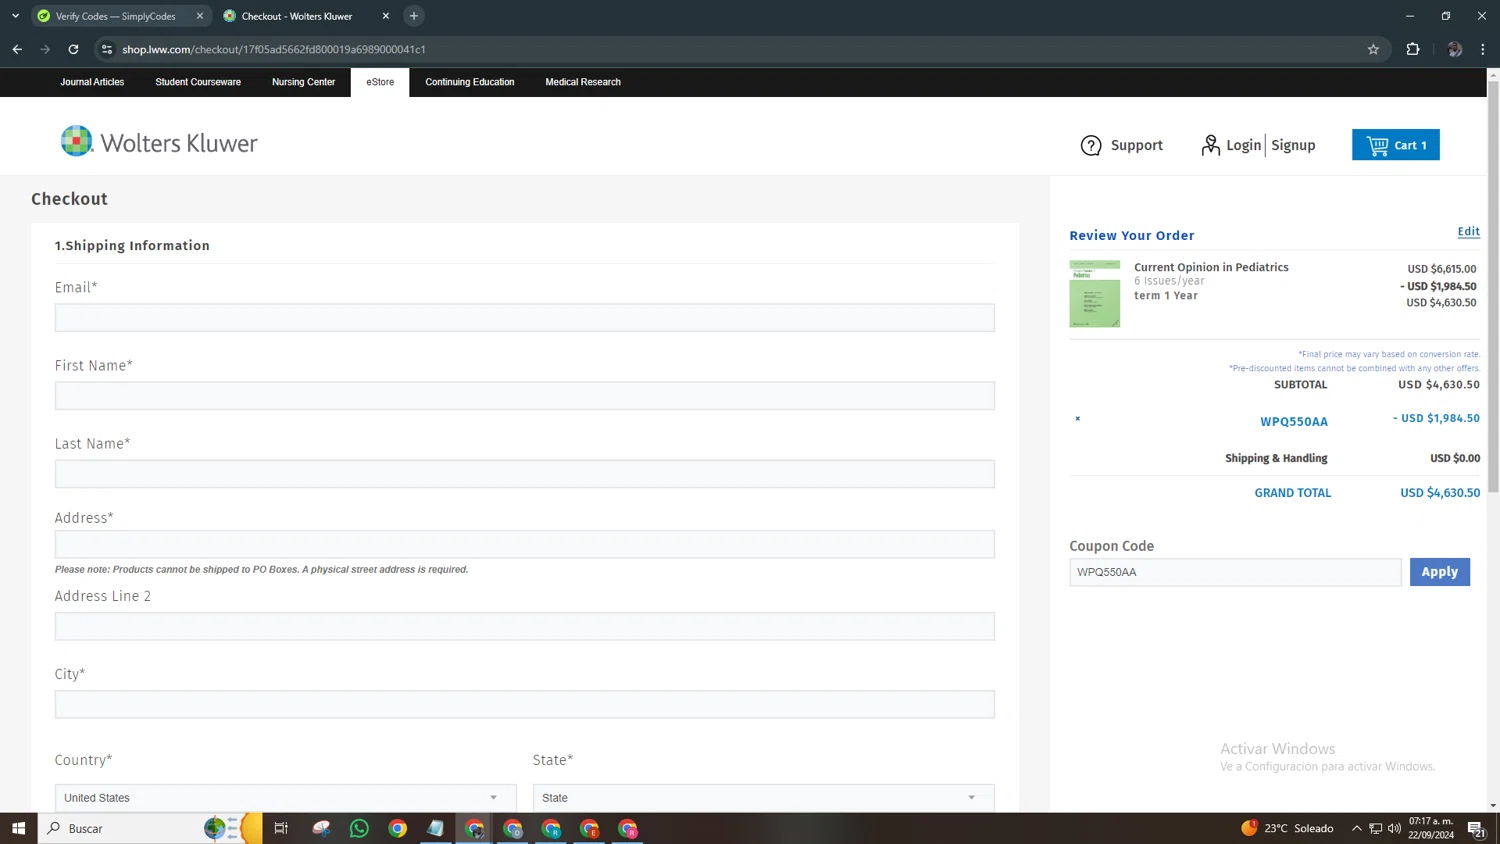Focus the First Name field
The height and width of the screenshot is (844, 1500).
[525, 395]
